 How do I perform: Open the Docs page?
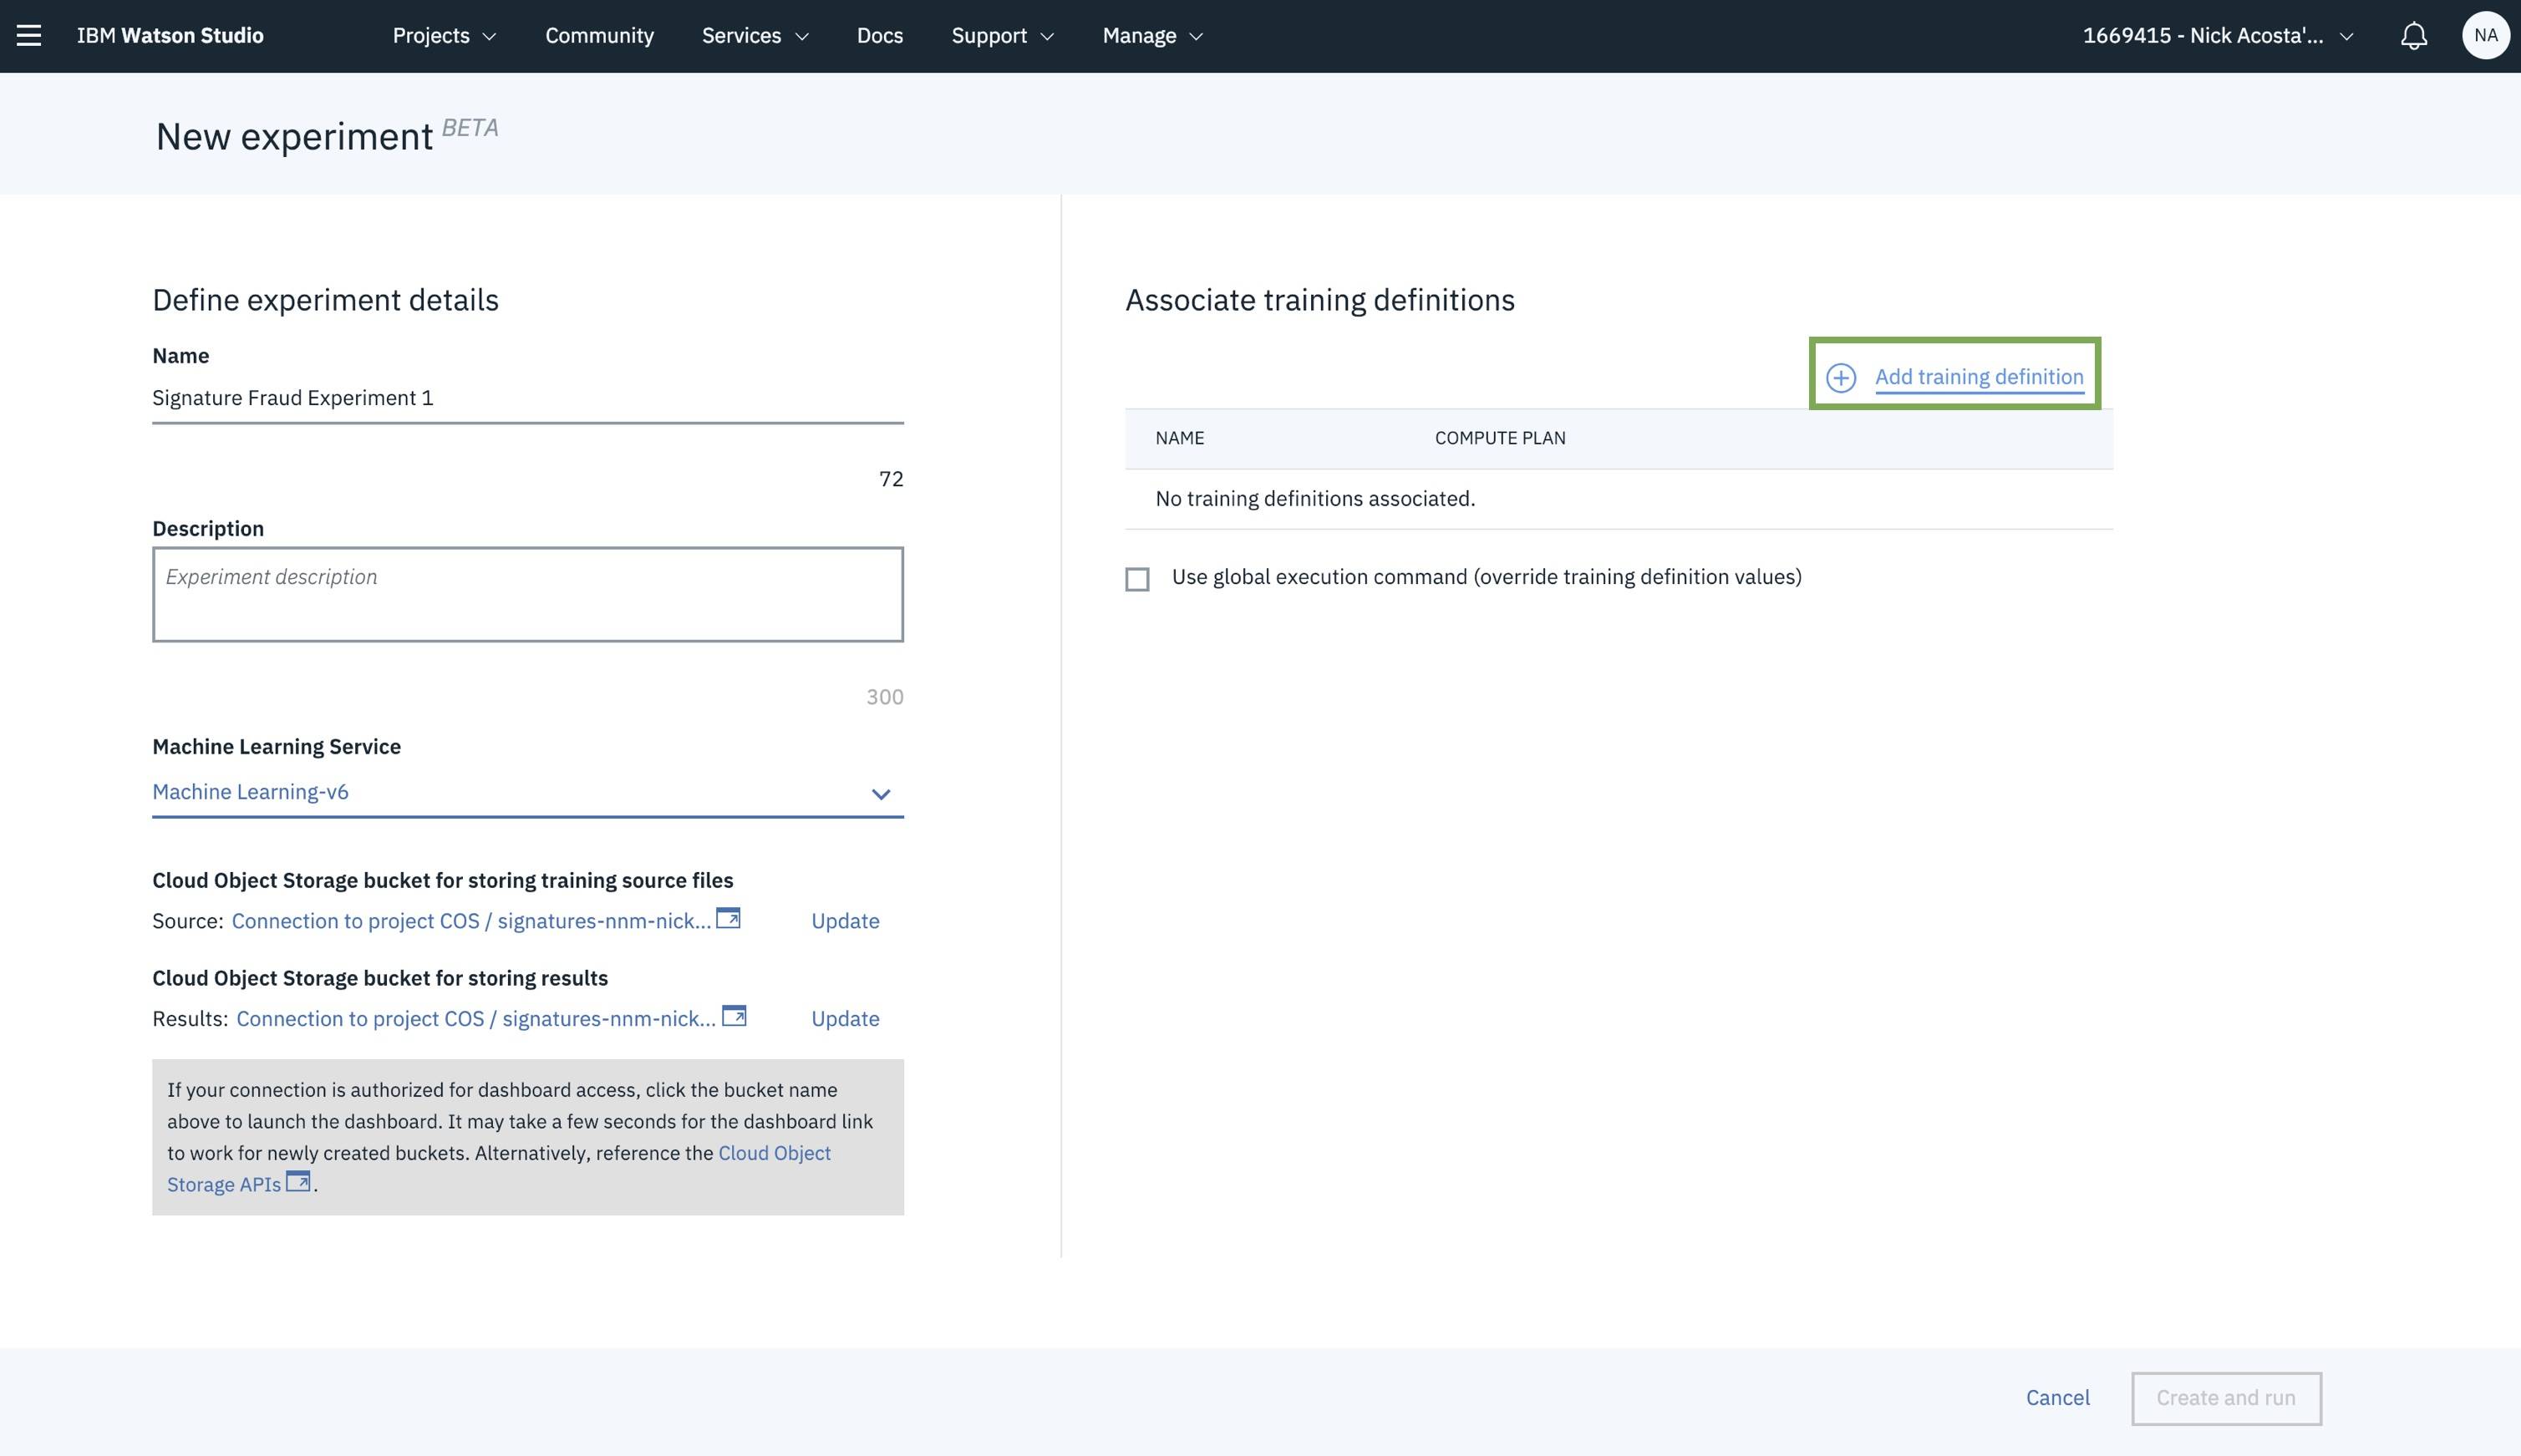(880, 36)
